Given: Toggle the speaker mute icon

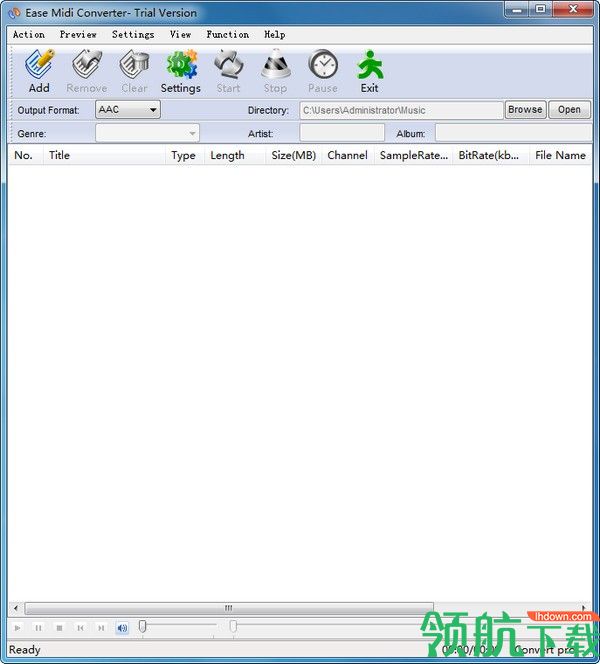Looking at the screenshot, I should pyautogui.click(x=122, y=628).
